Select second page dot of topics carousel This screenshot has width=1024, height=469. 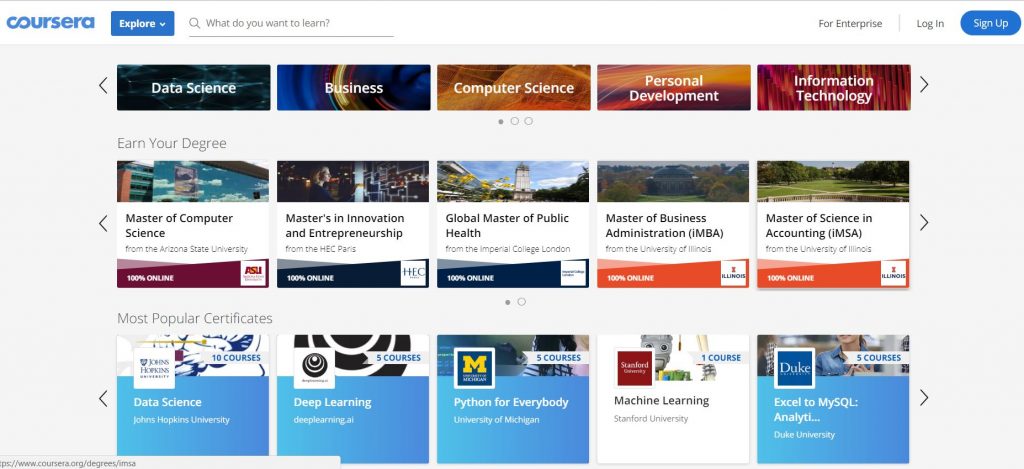tap(515, 121)
